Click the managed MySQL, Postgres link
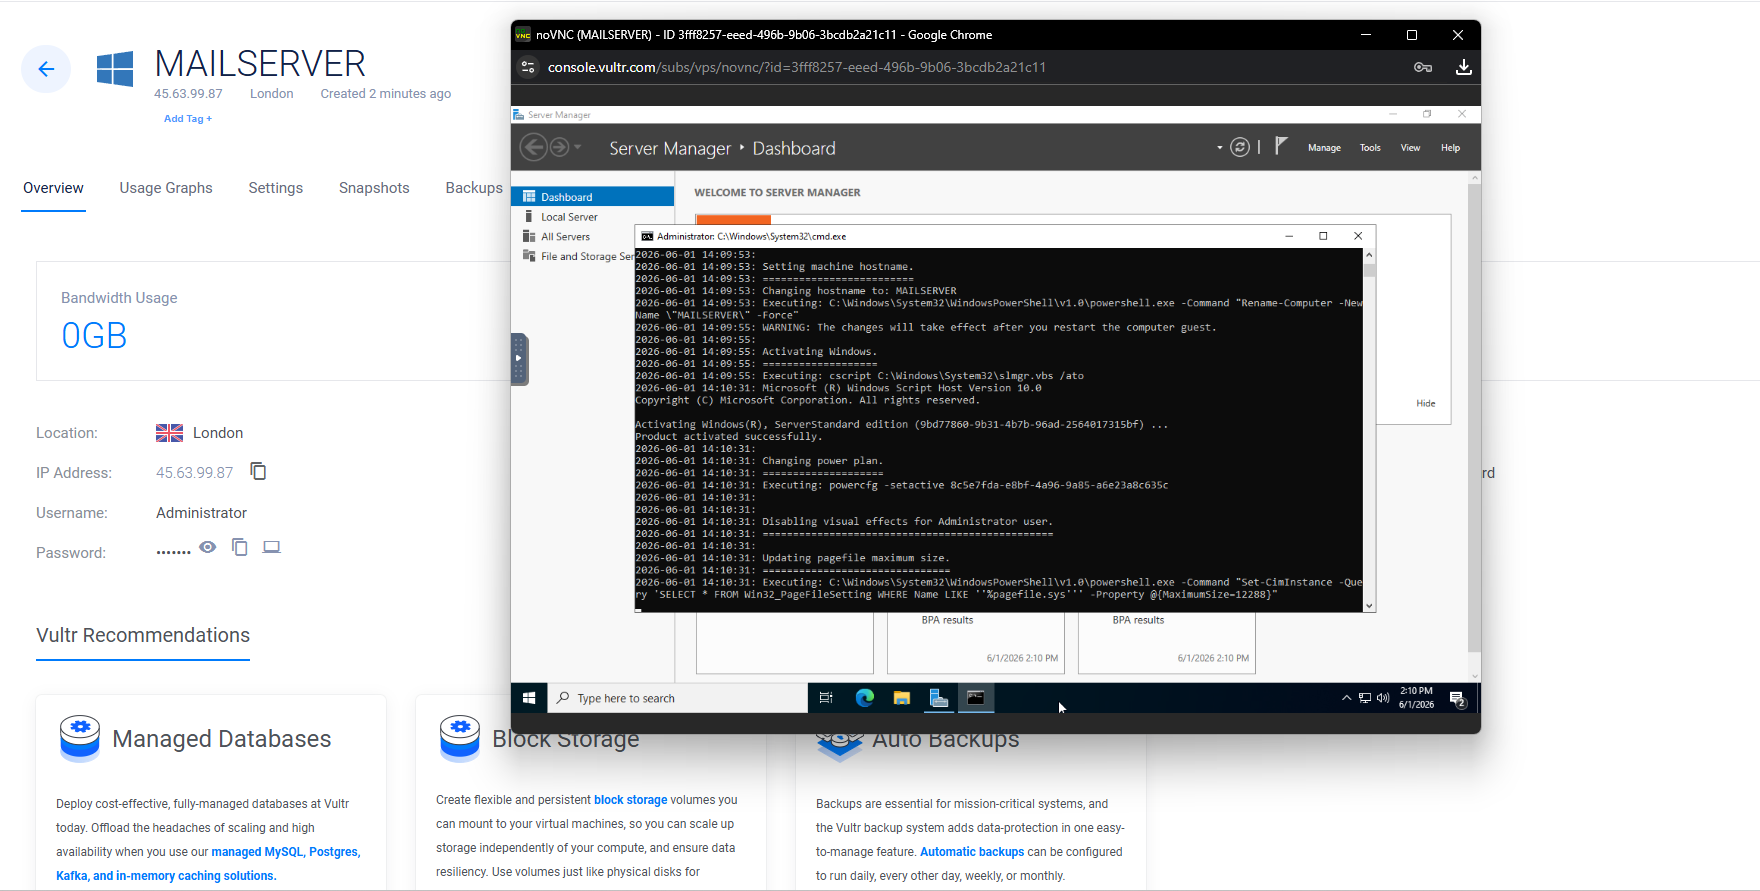This screenshot has height=891, width=1760. click(285, 852)
